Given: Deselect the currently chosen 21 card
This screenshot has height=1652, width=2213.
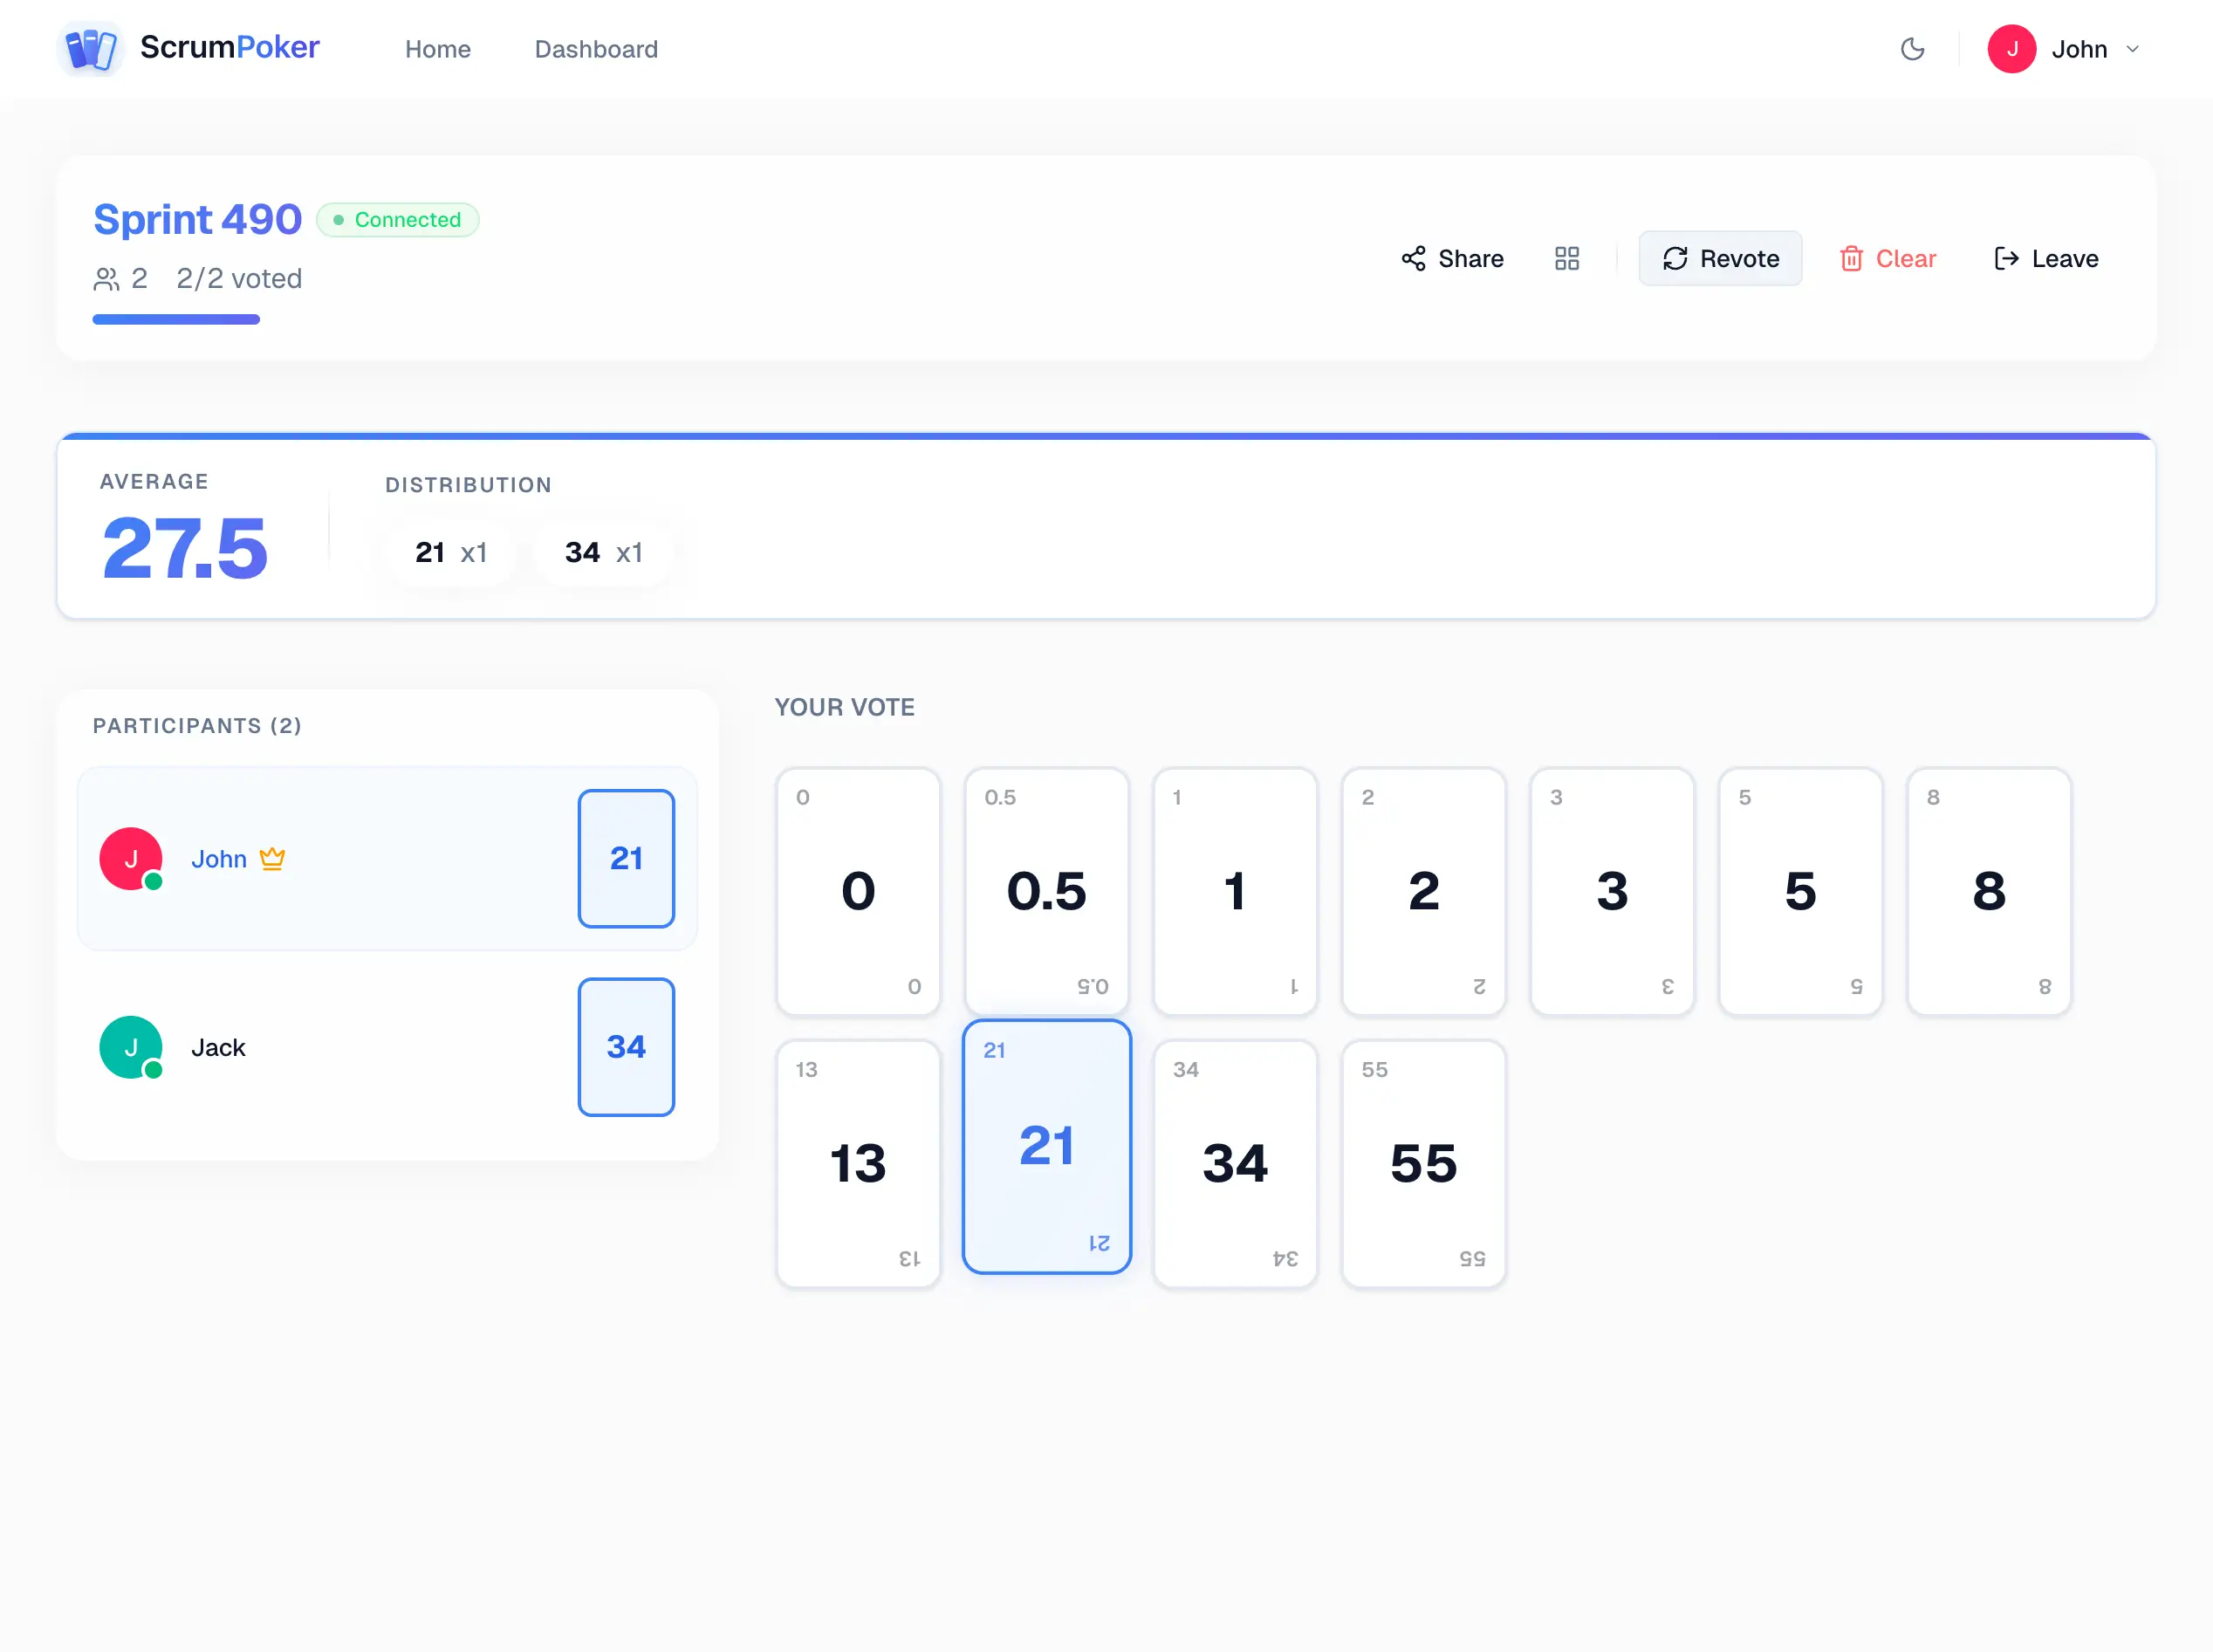Looking at the screenshot, I should click(1046, 1147).
